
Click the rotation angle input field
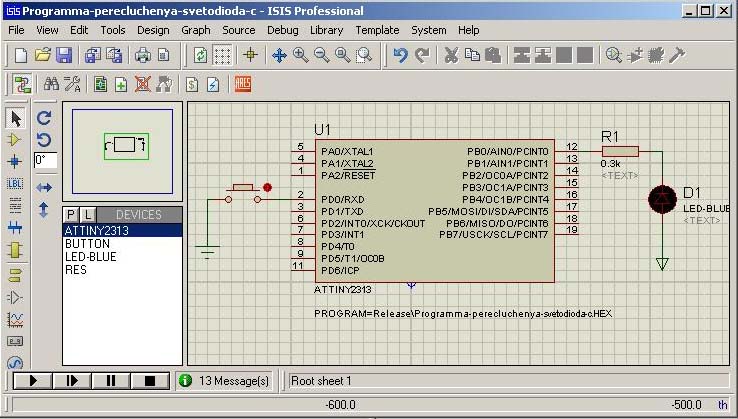click(46, 160)
